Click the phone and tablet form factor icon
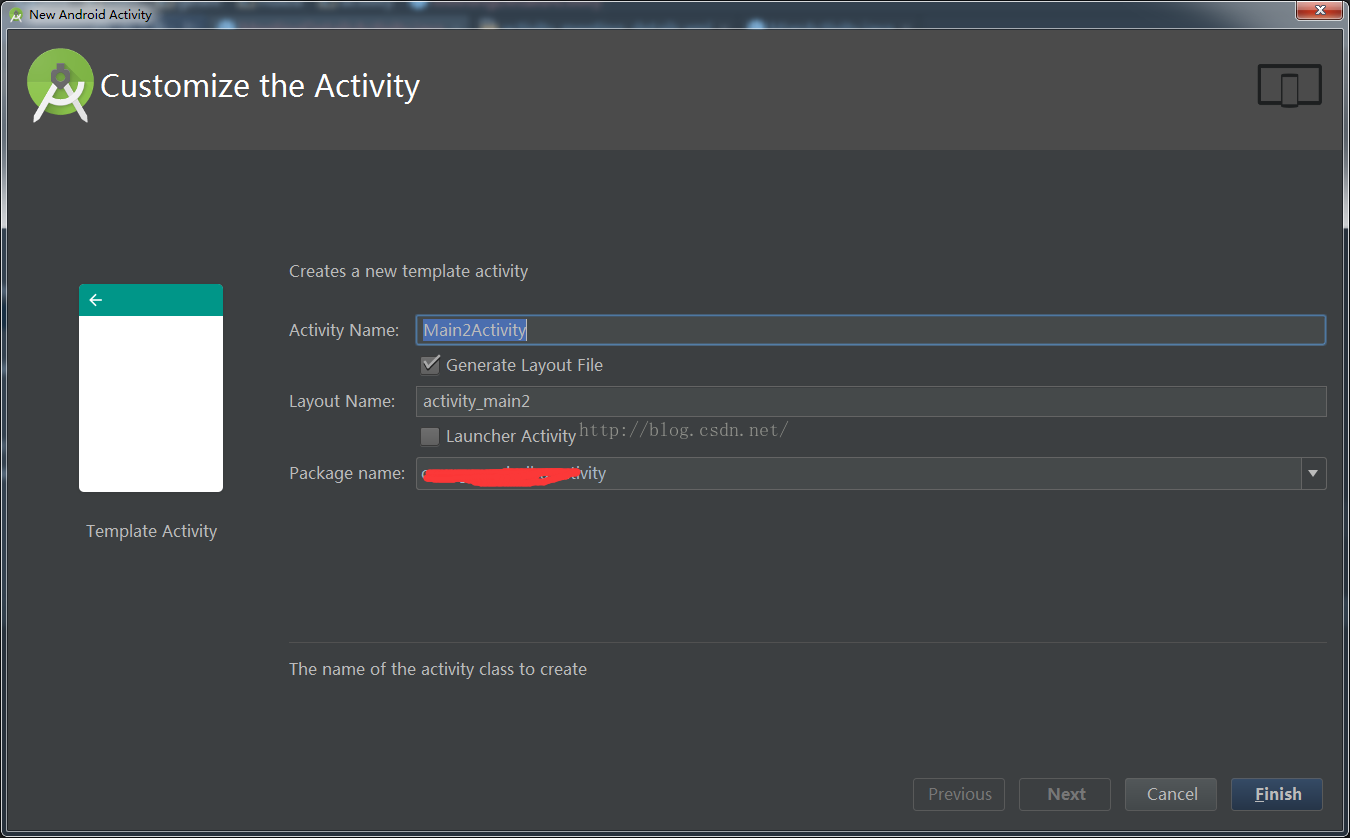Image resolution: width=1350 pixels, height=838 pixels. [x=1289, y=86]
